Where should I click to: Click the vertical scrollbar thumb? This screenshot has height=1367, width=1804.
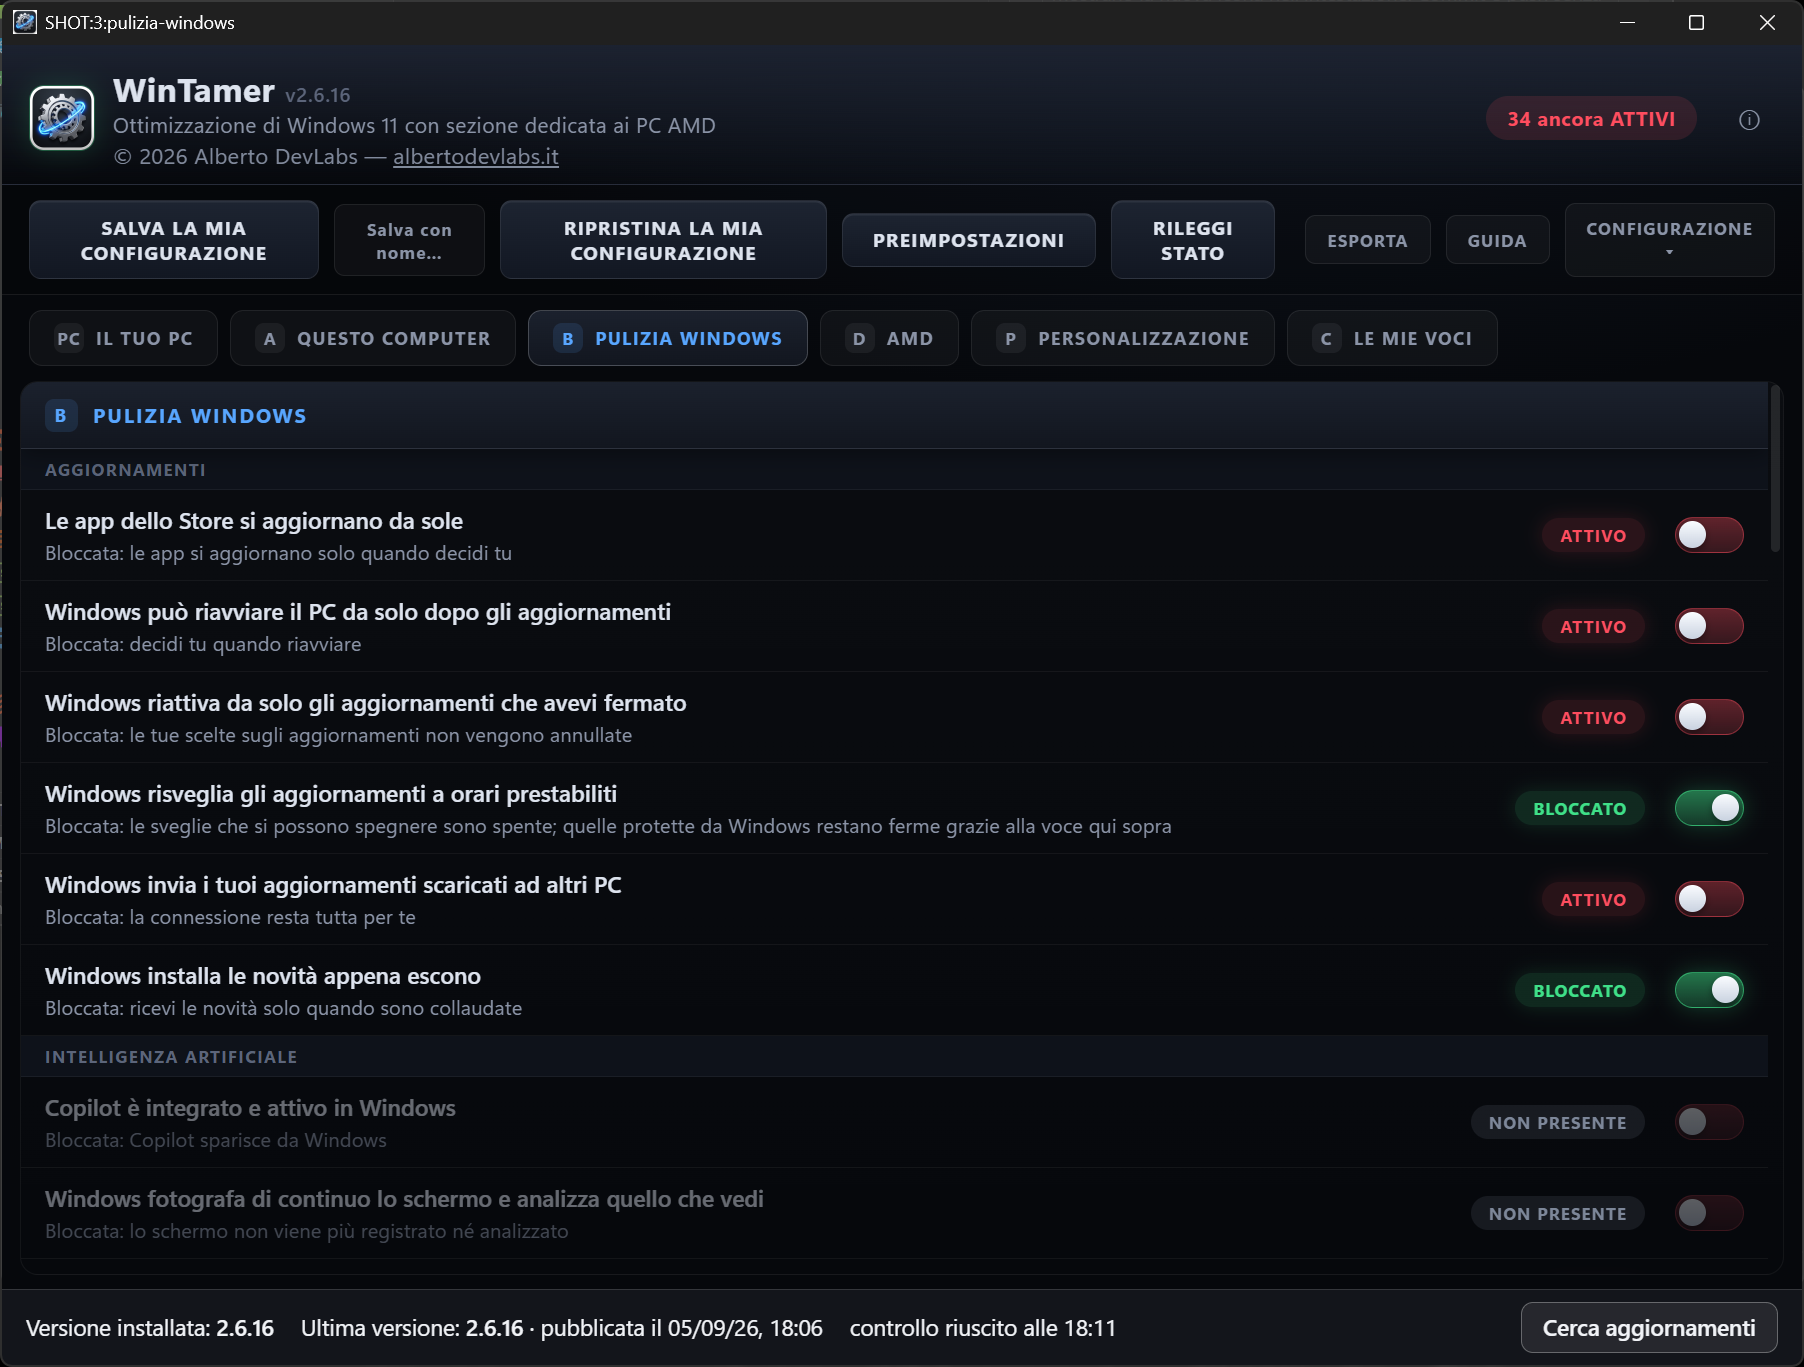(x=1776, y=468)
